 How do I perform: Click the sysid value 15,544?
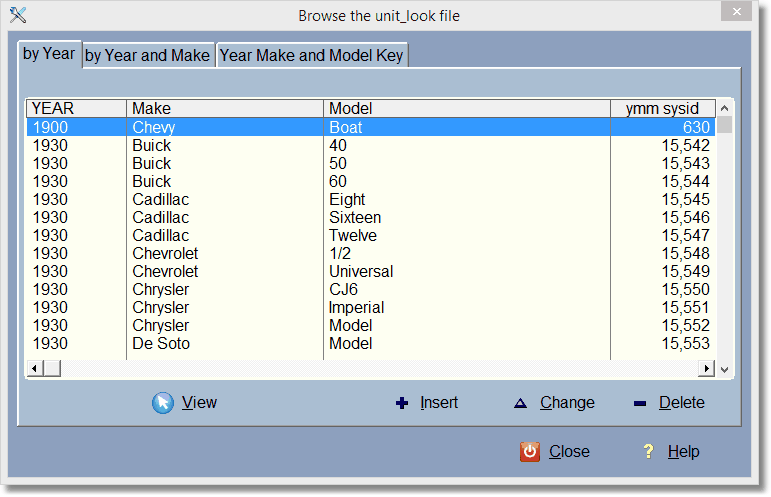pos(685,181)
